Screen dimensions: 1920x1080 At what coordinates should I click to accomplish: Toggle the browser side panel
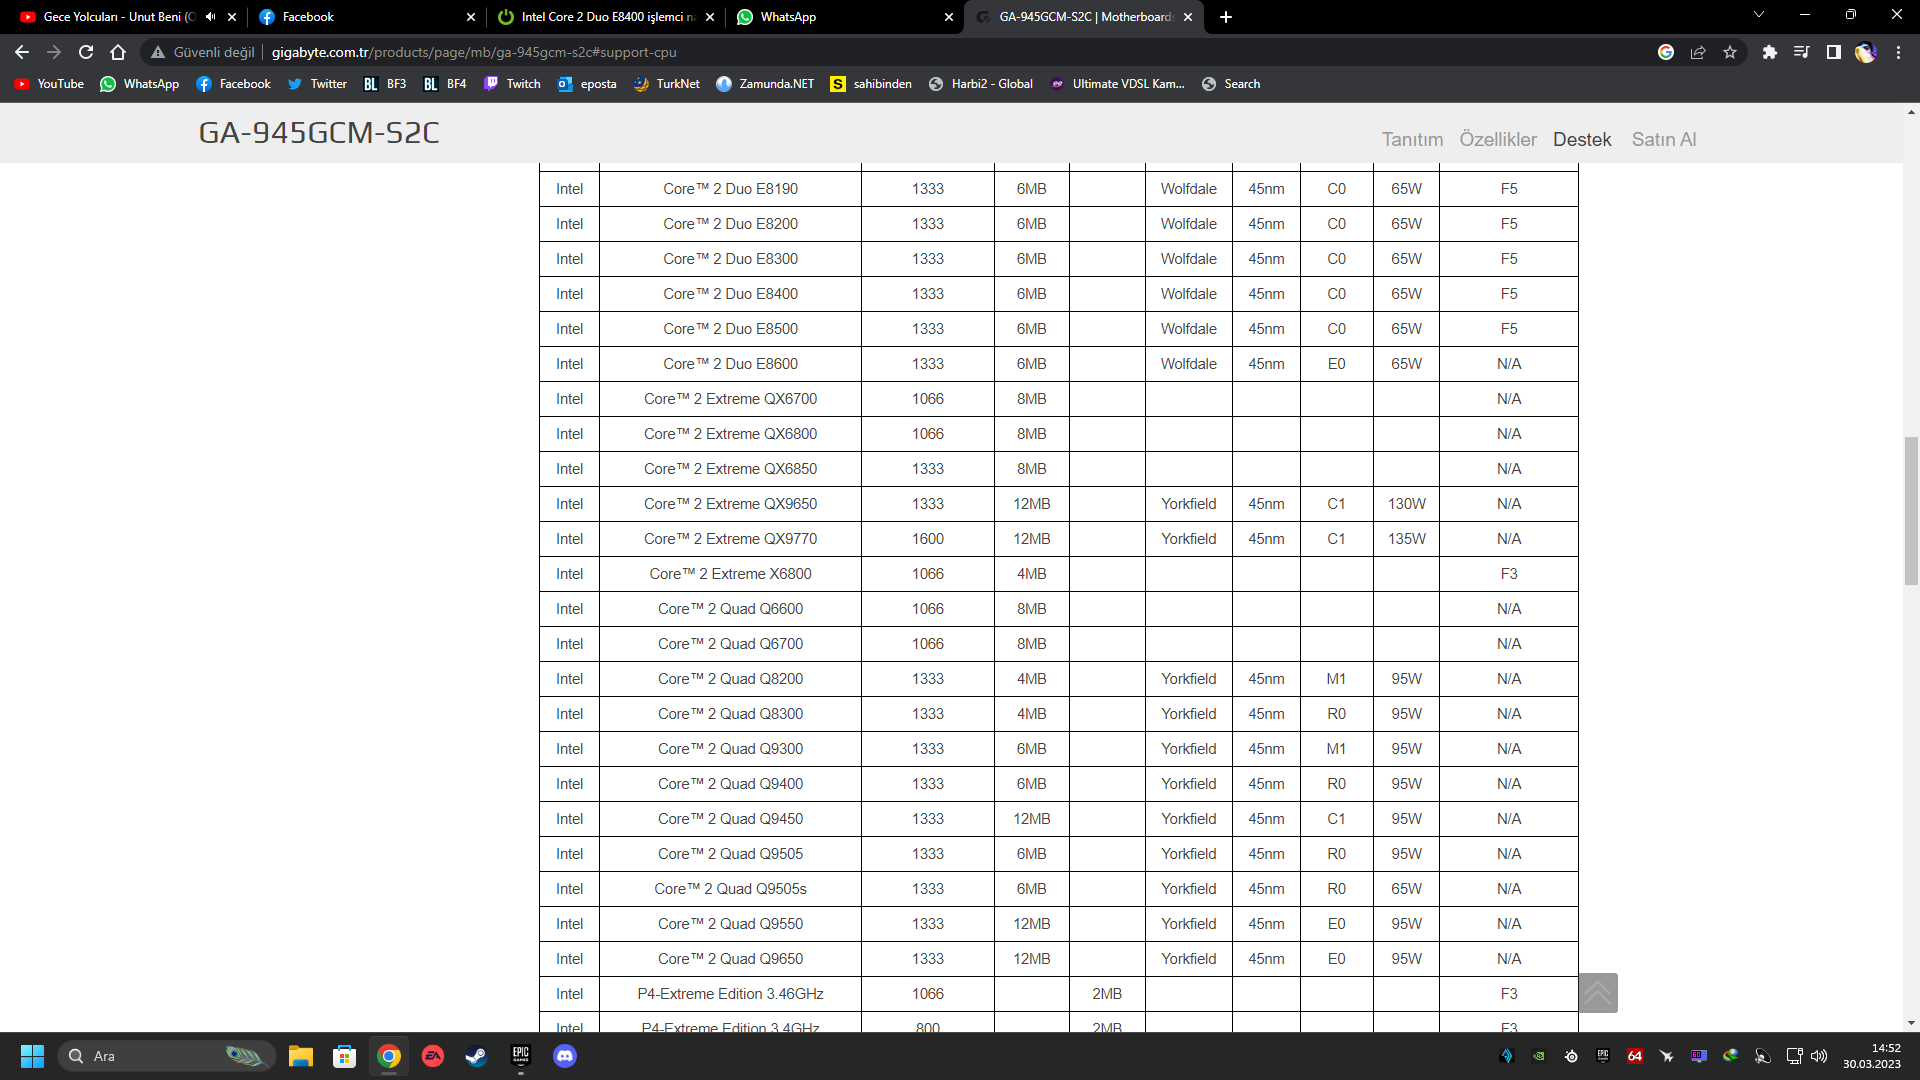click(1833, 52)
